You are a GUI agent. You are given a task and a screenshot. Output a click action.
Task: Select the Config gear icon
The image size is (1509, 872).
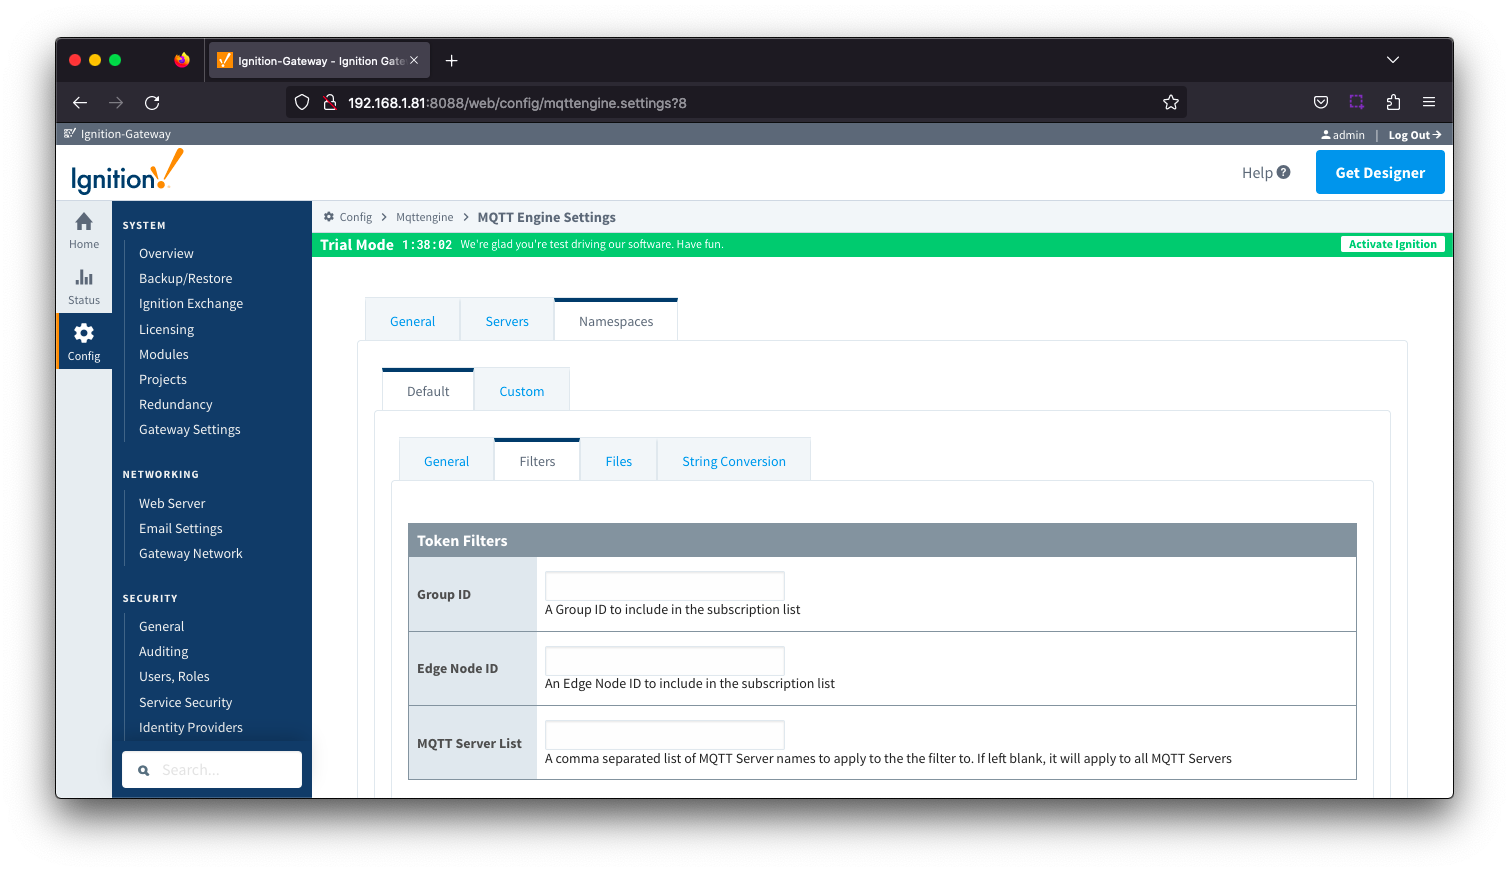[x=84, y=333]
